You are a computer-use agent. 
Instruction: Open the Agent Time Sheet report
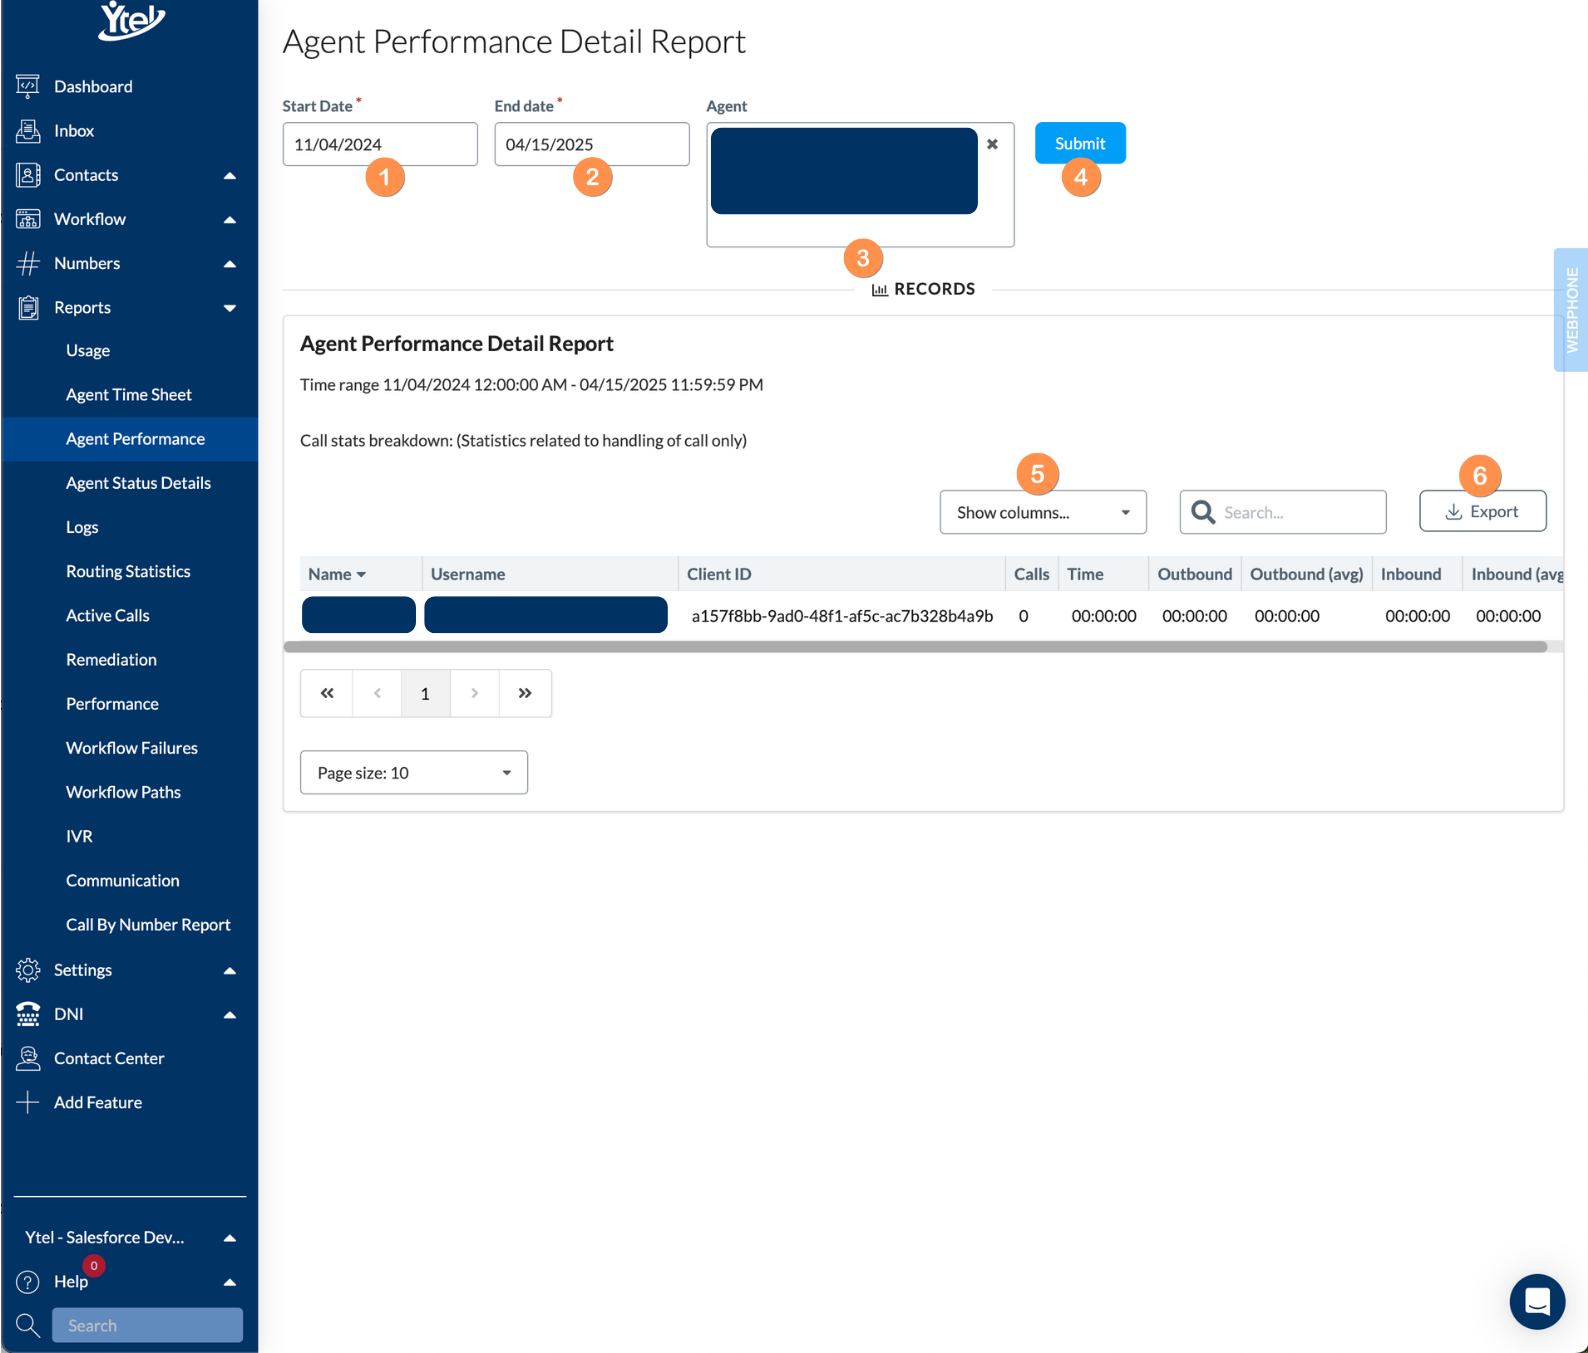tap(129, 395)
